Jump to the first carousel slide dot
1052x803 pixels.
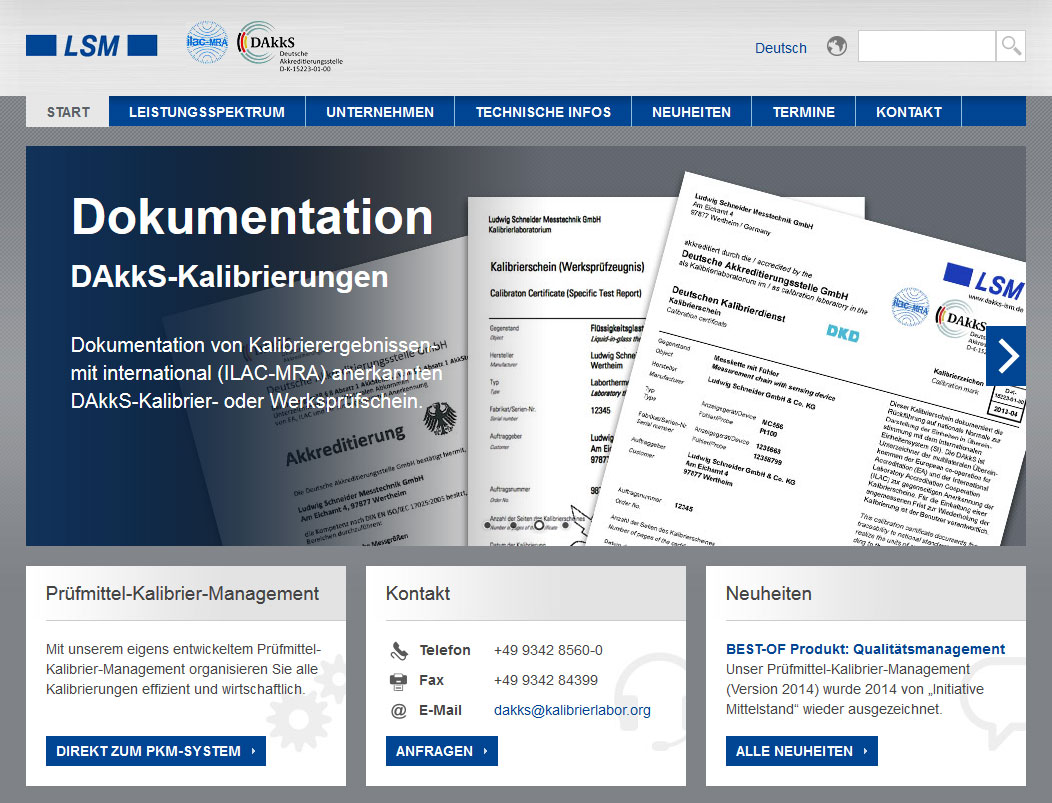pos(487,525)
